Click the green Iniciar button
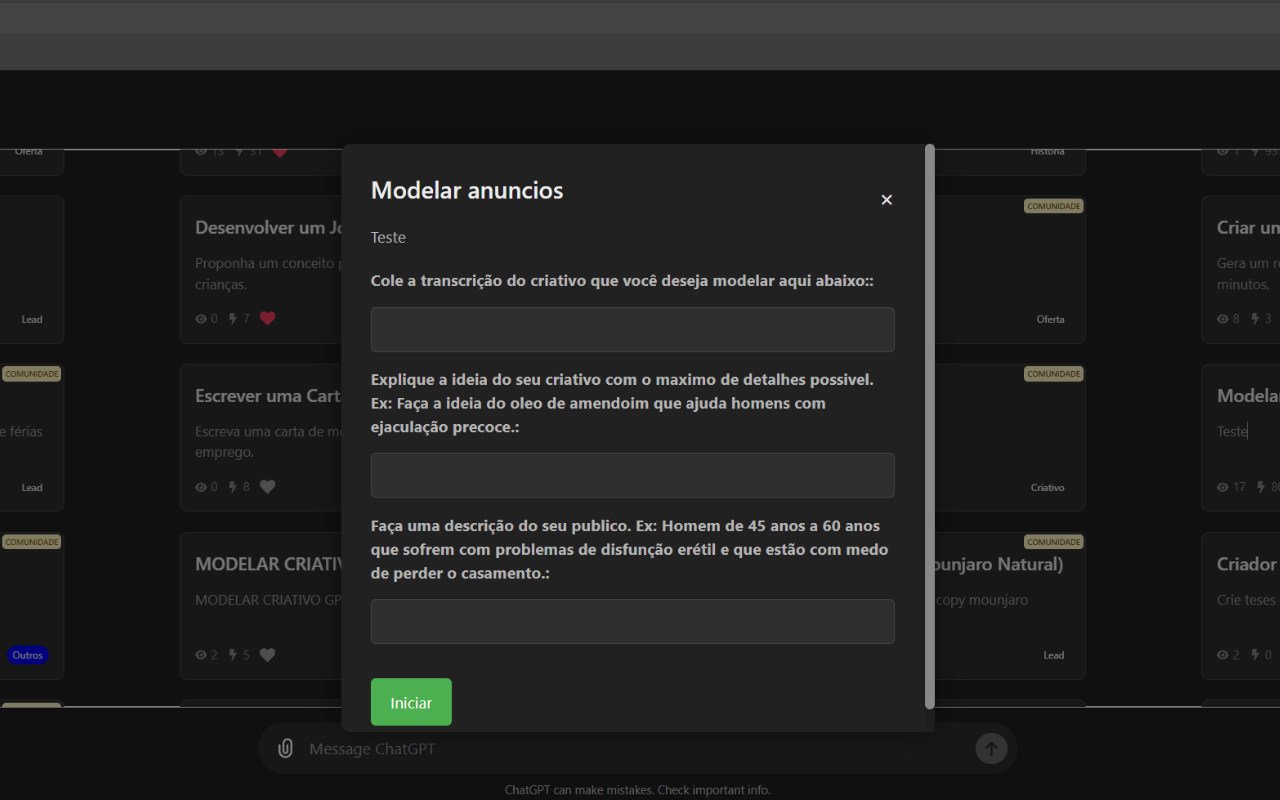Viewport: 1280px width, 800px height. (411, 702)
